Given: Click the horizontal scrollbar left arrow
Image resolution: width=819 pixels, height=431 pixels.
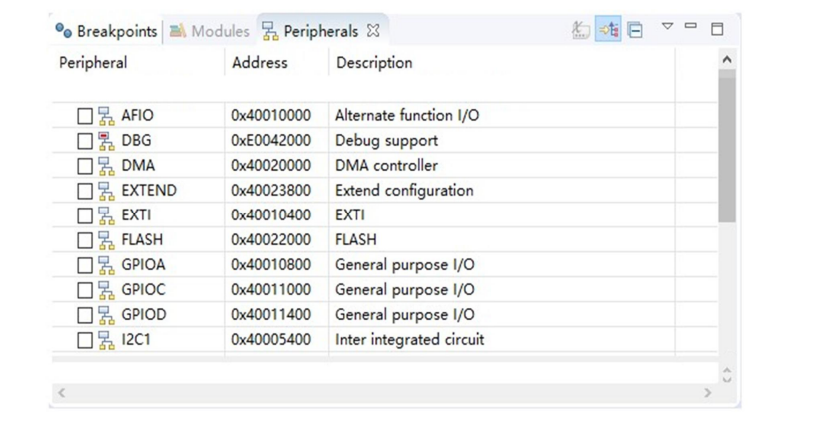Looking at the screenshot, I should (x=62, y=393).
